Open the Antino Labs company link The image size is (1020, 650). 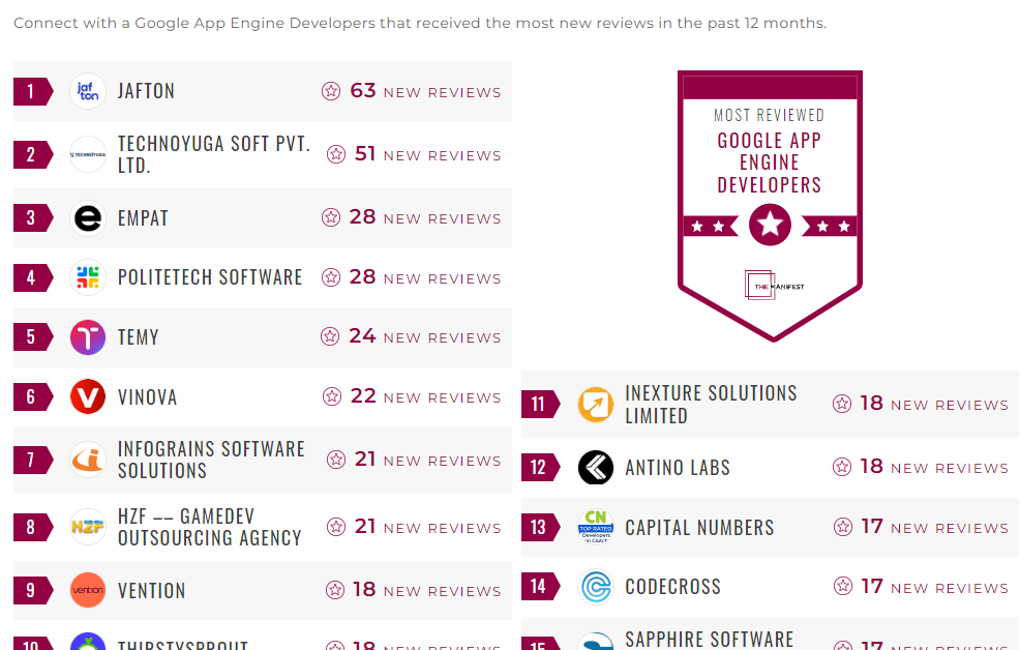(x=677, y=468)
